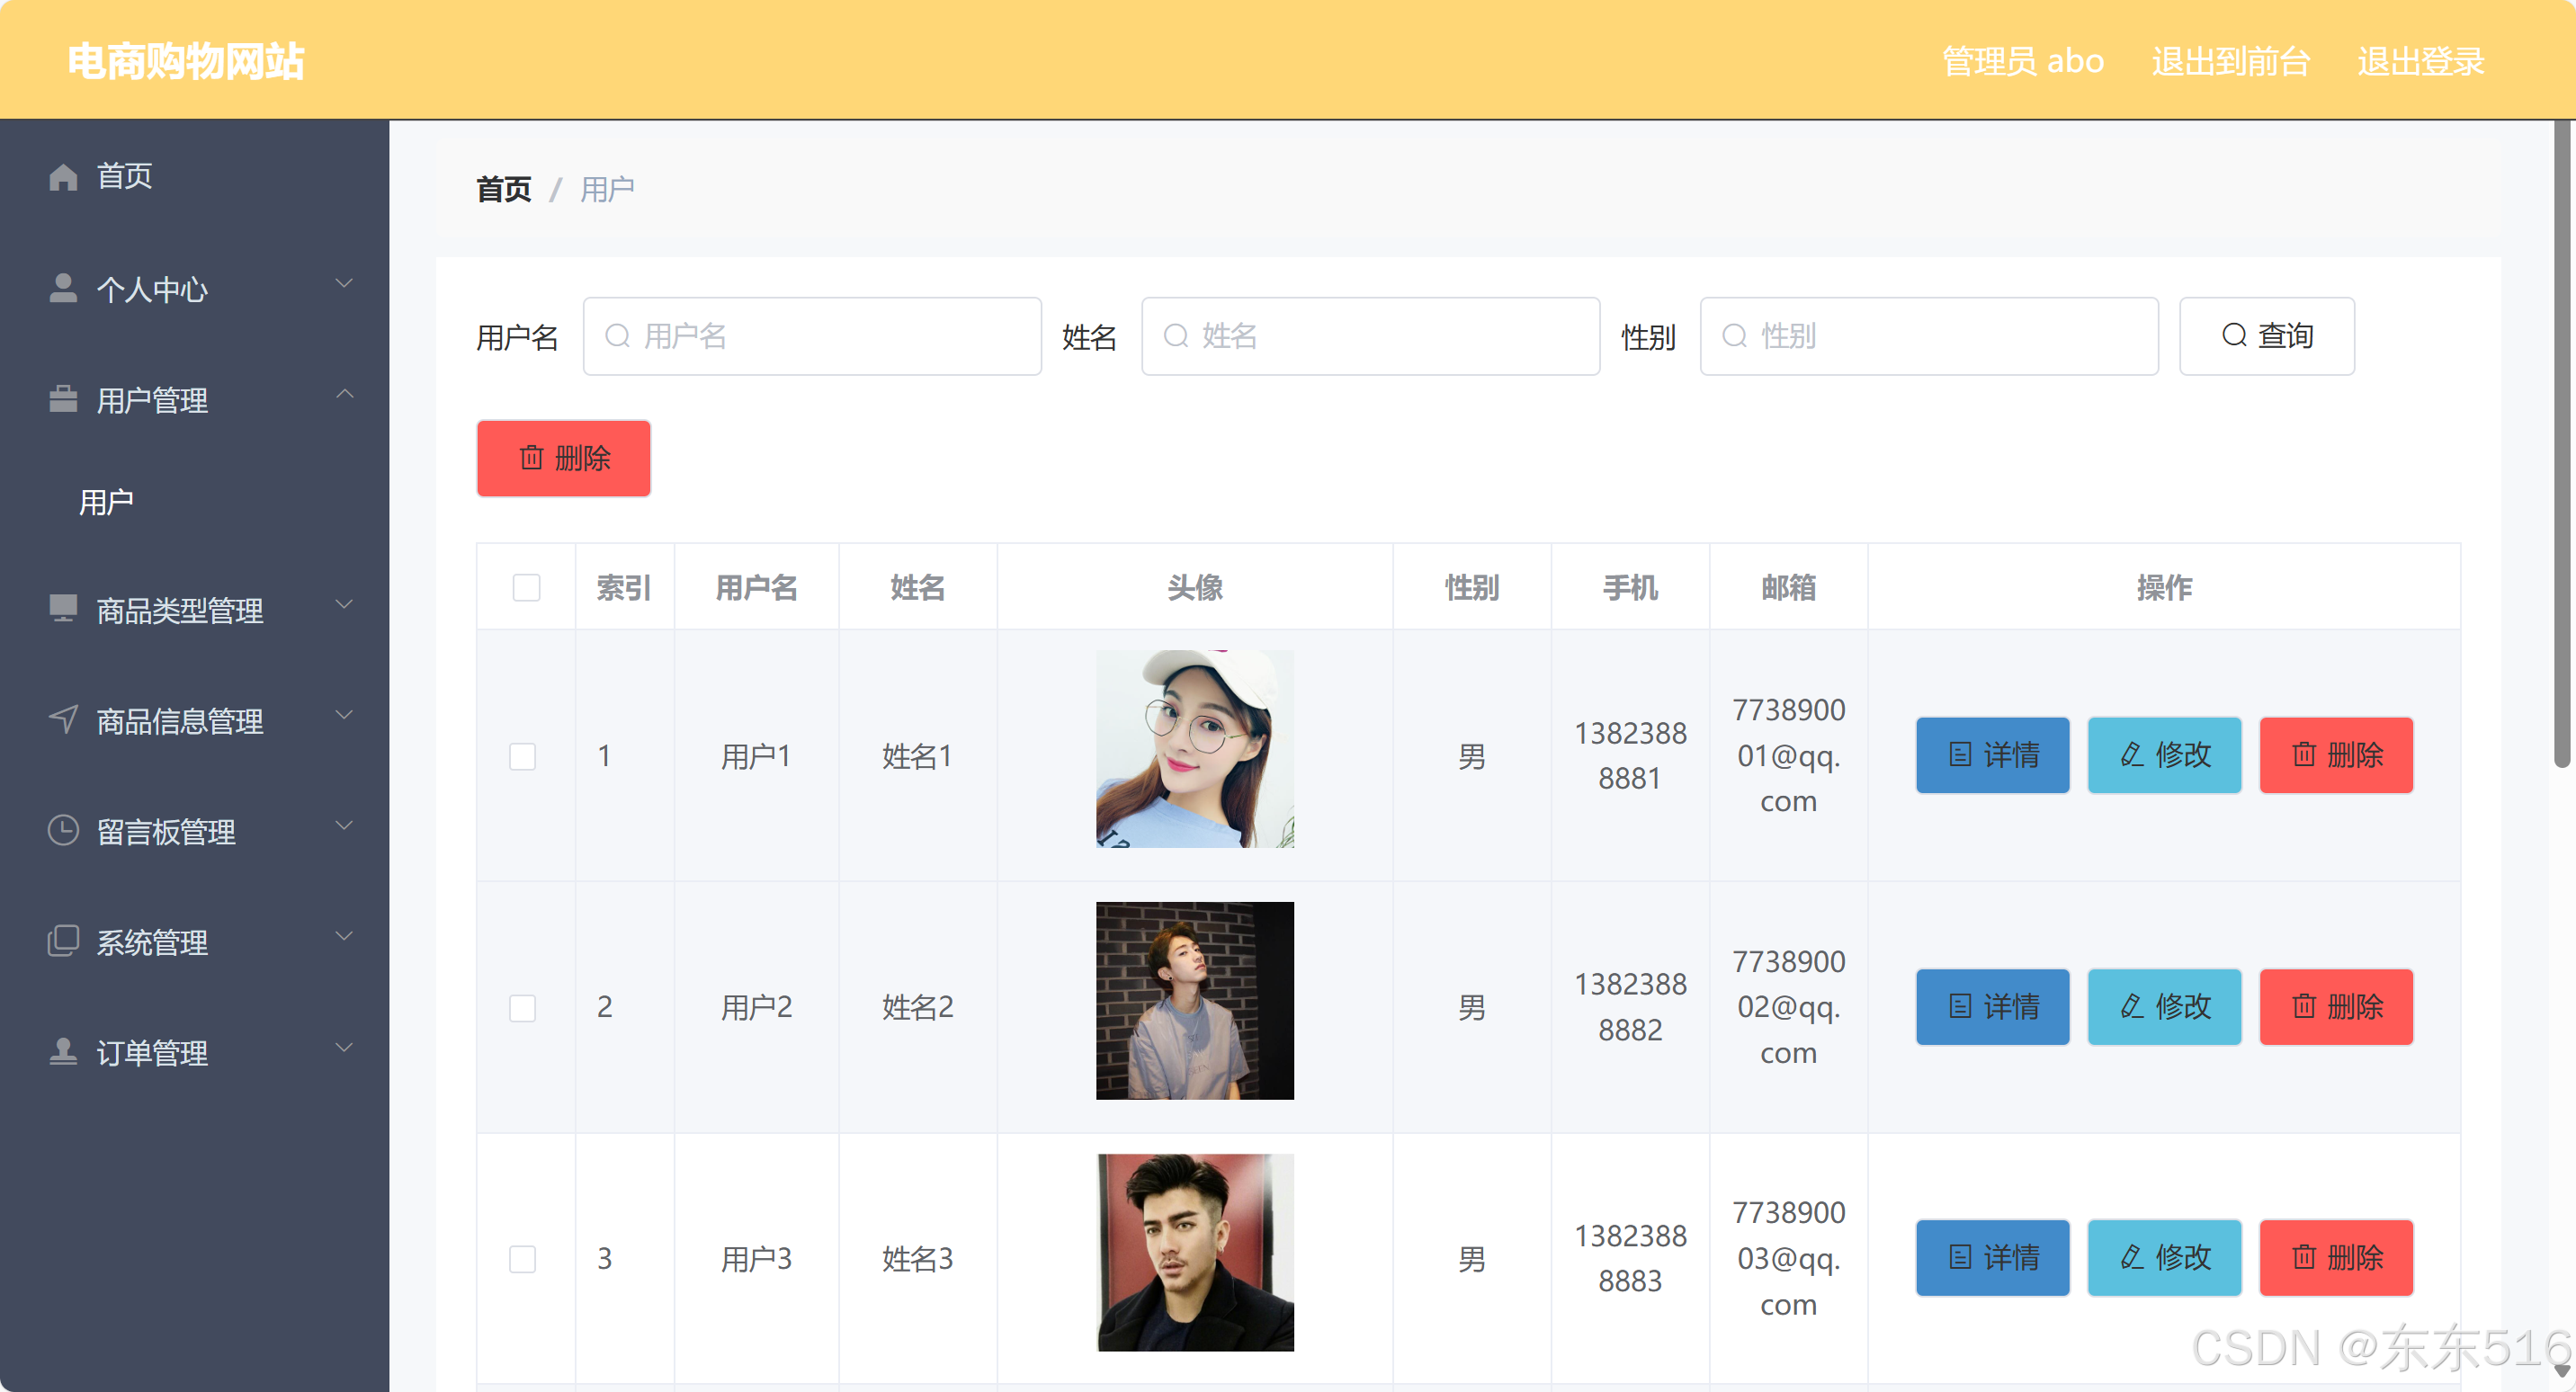Click the user icon beside 订单管理

63,1052
